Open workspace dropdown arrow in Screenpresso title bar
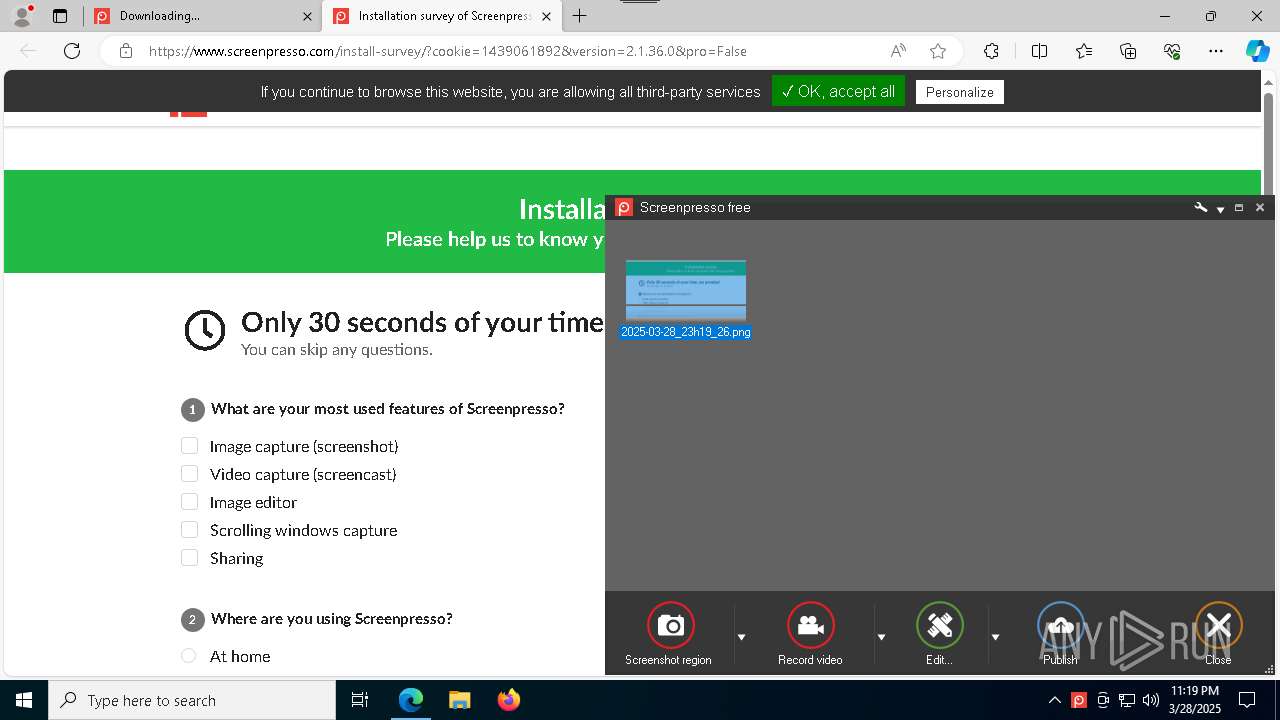The height and width of the screenshot is (720, 1280). (1220, 208)
